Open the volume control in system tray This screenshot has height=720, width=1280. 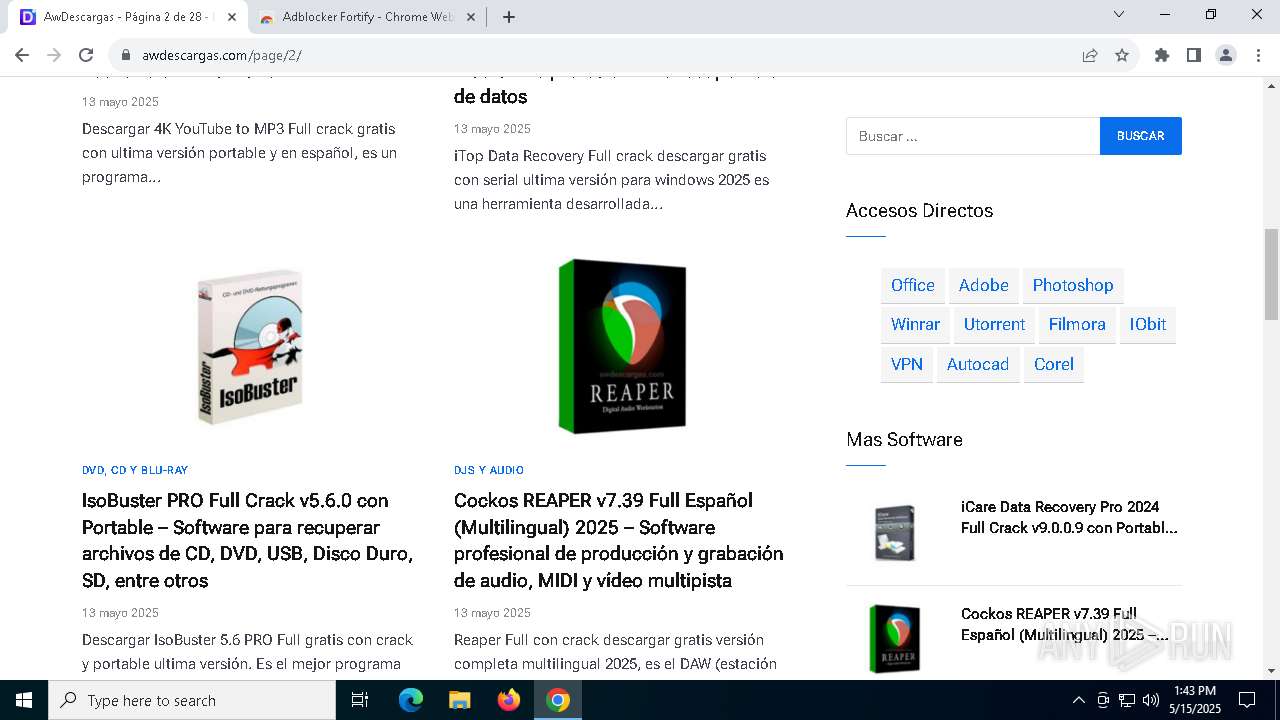(1151, 700)
